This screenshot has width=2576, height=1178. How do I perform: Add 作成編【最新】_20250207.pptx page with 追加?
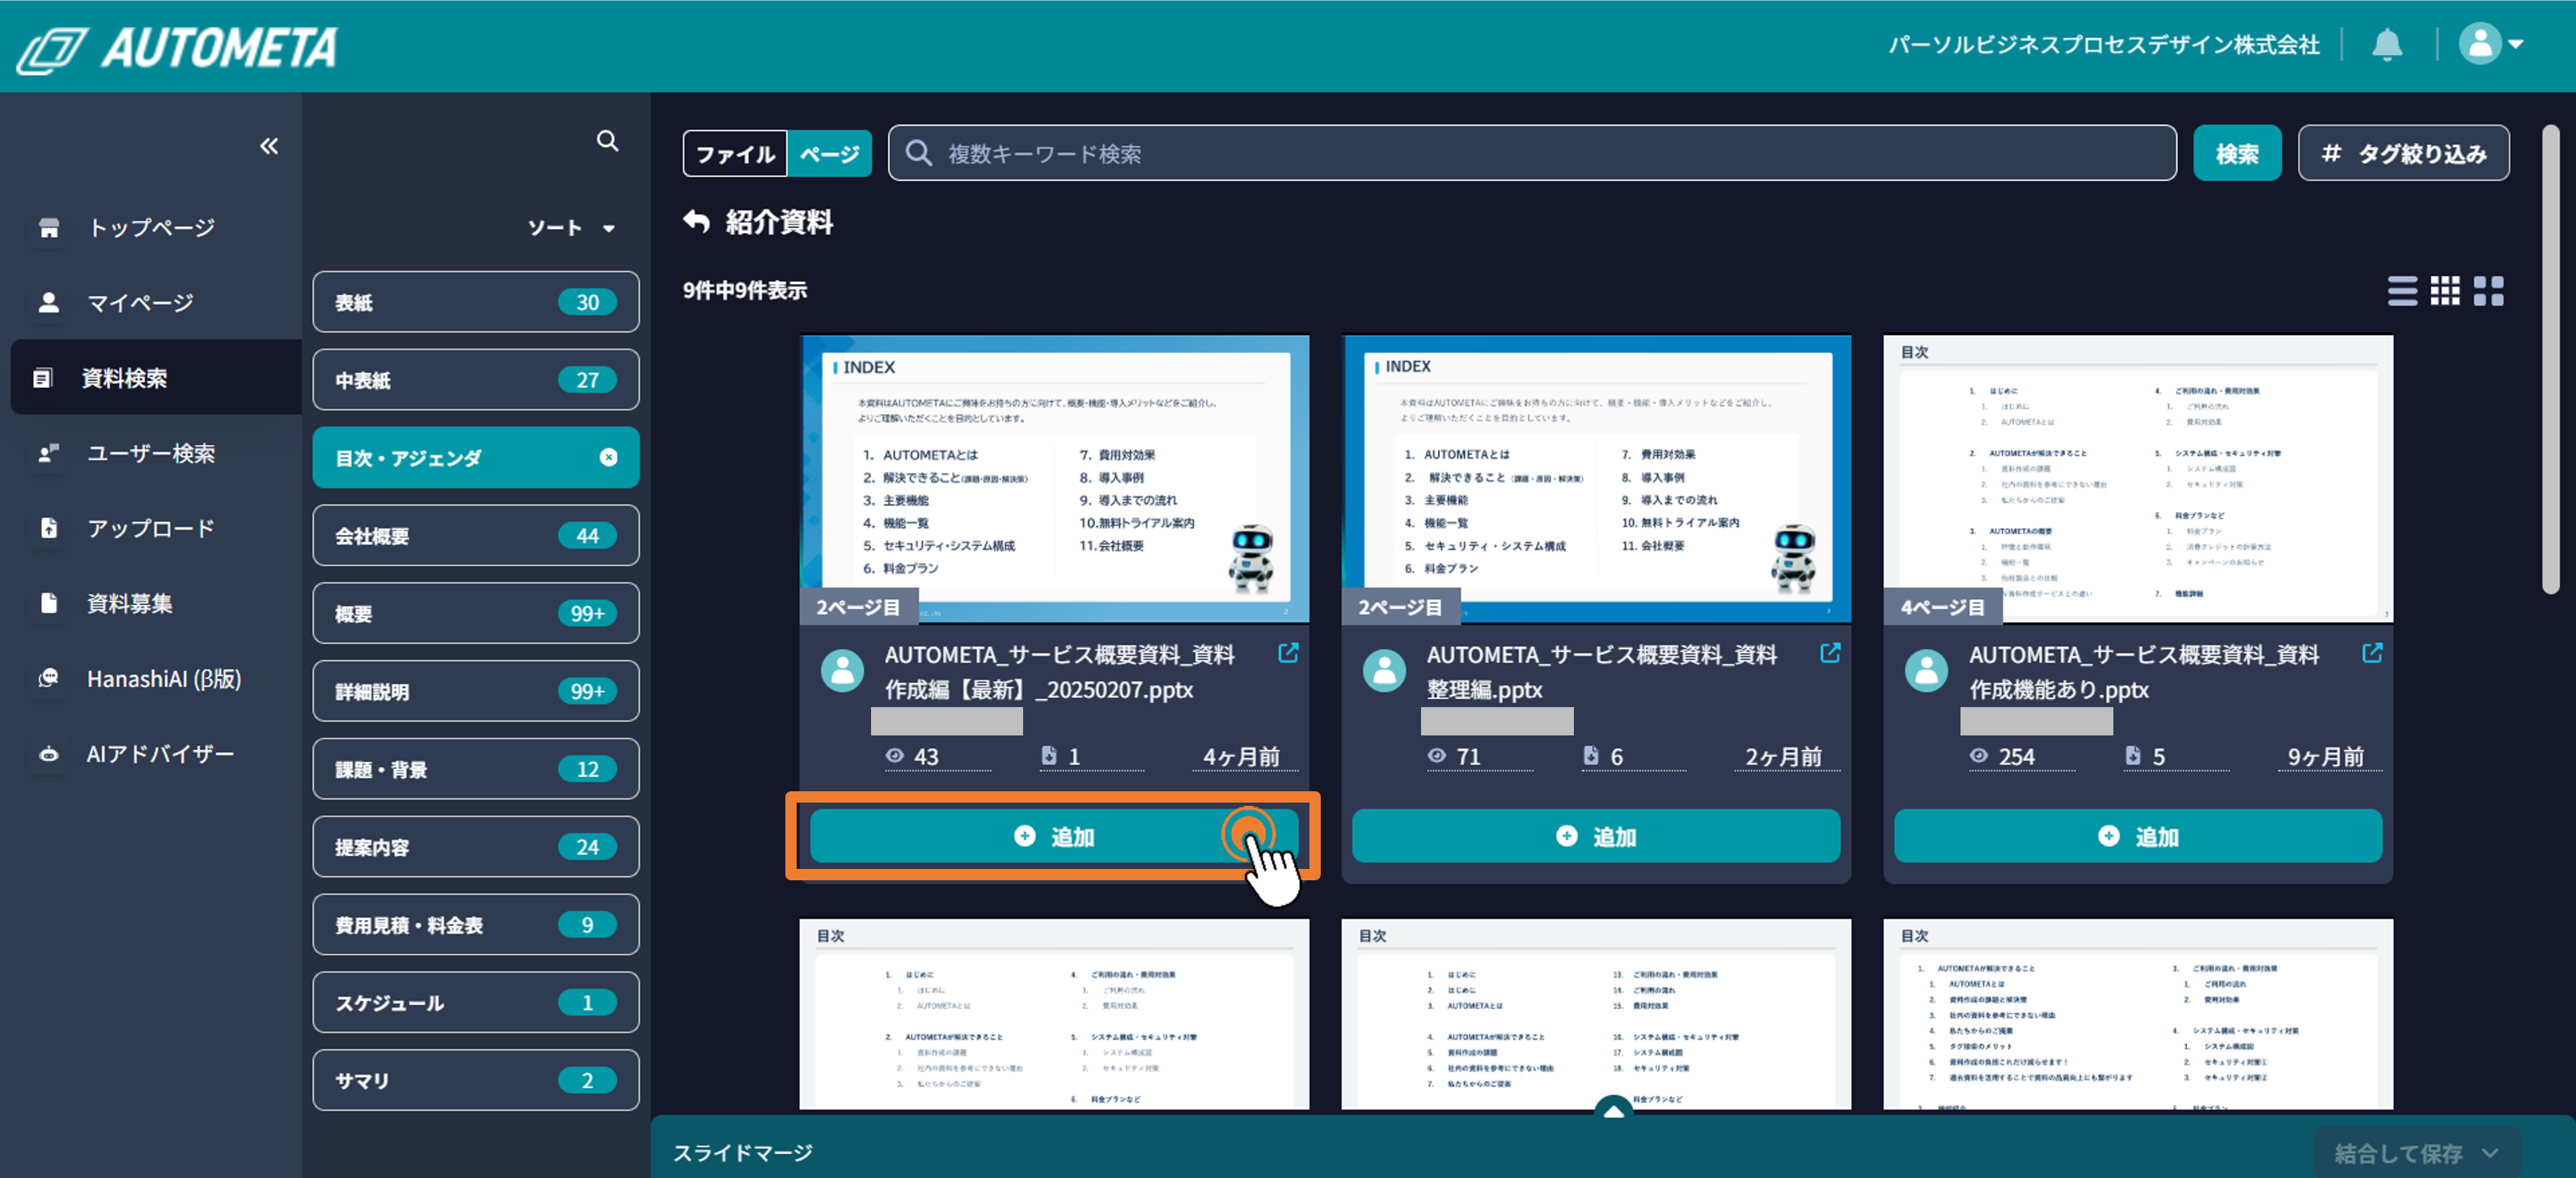pos(1054,836)
